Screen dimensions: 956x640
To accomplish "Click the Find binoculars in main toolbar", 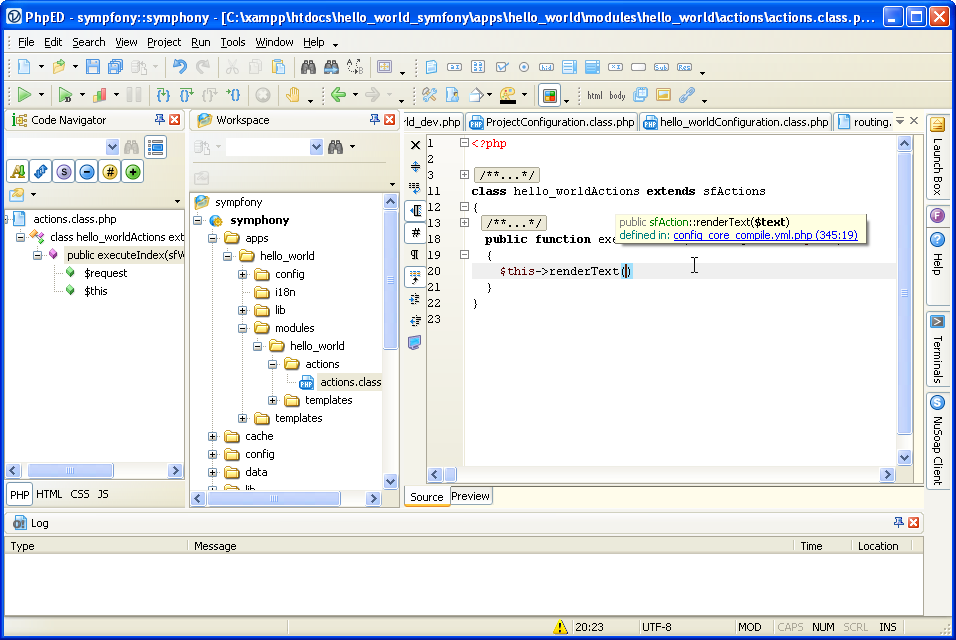I will (x=308, y=67).
